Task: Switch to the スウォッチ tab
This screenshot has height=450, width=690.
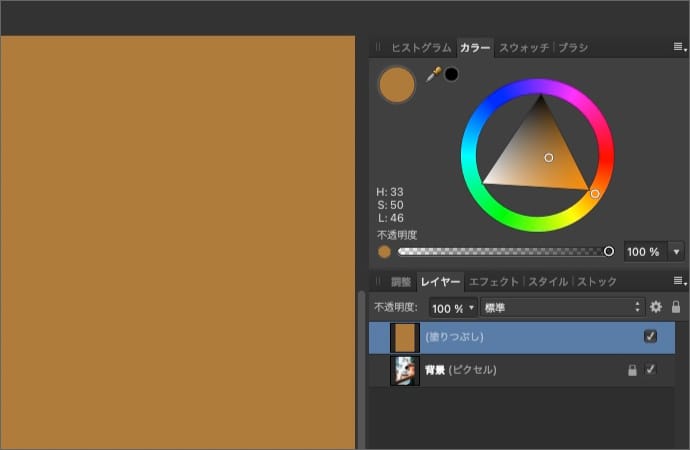Action: (524, 47)
